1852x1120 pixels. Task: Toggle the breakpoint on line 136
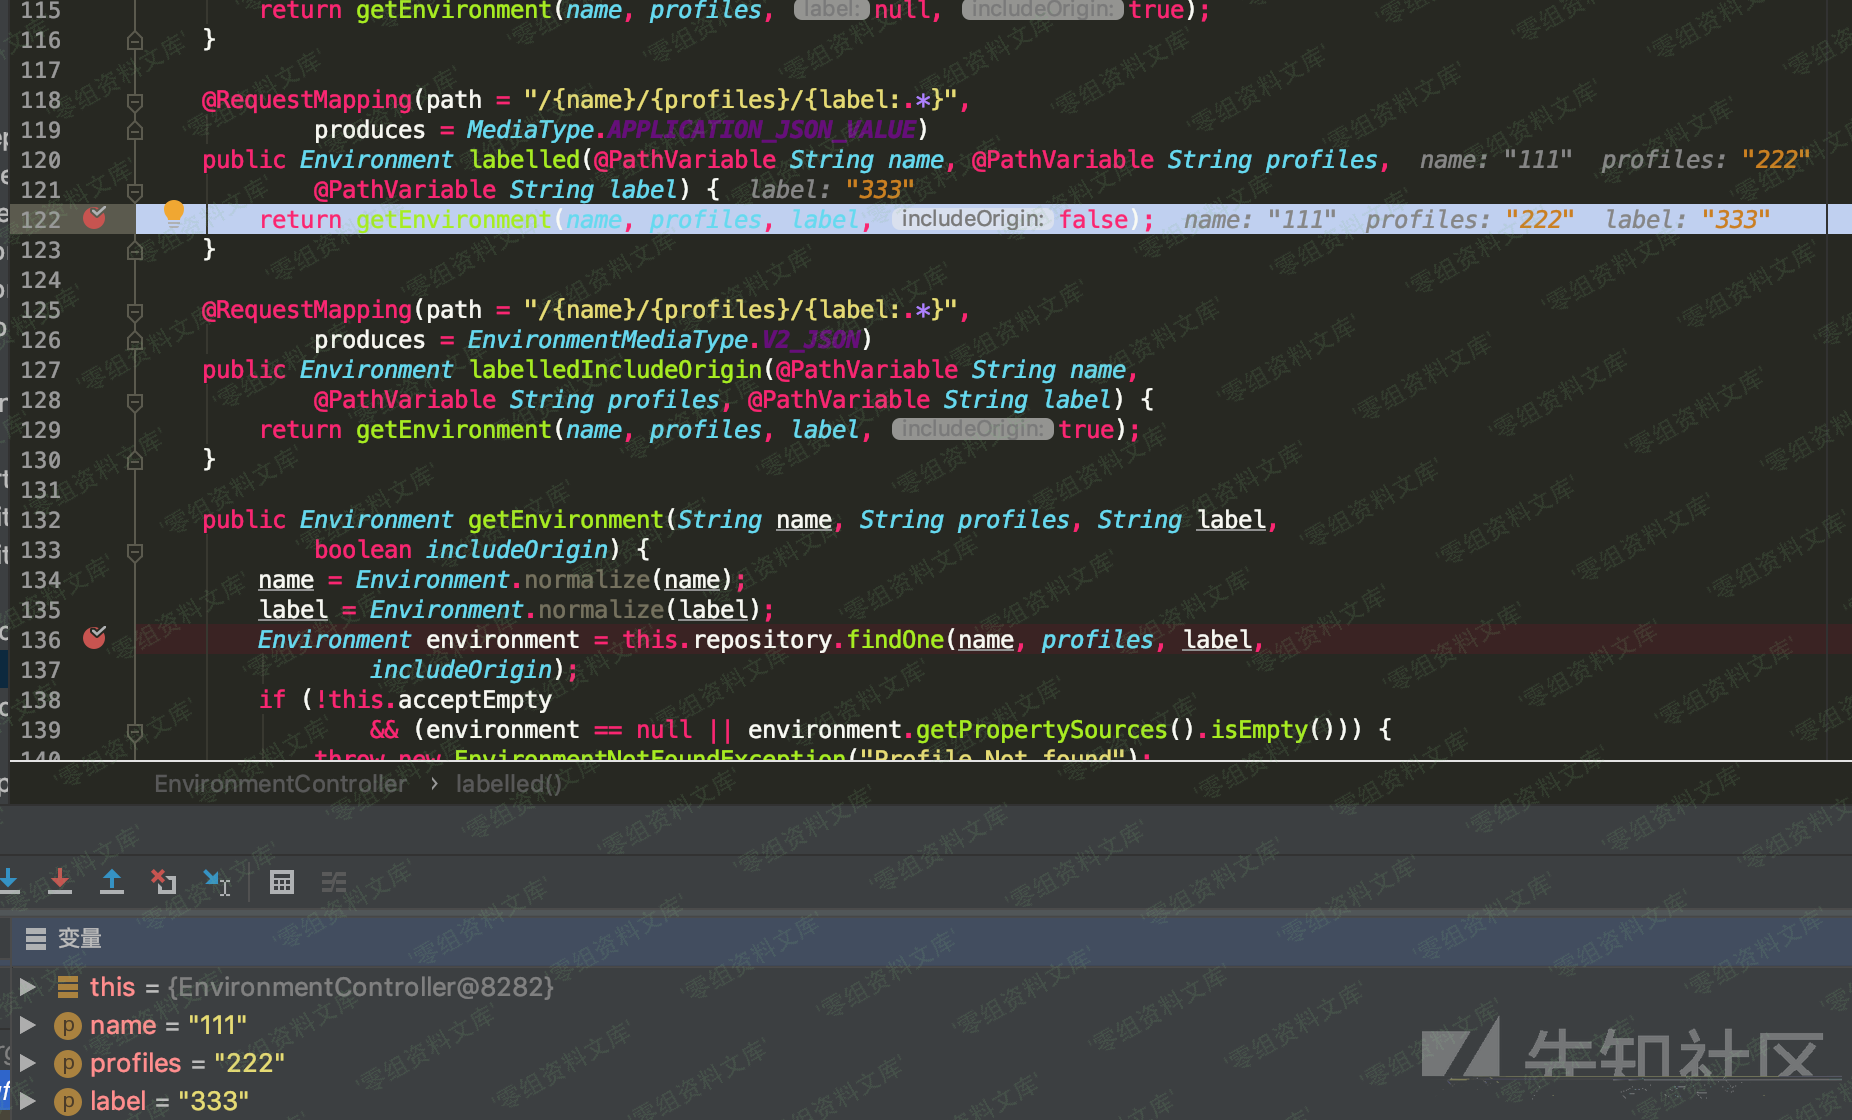pos(95,638)
